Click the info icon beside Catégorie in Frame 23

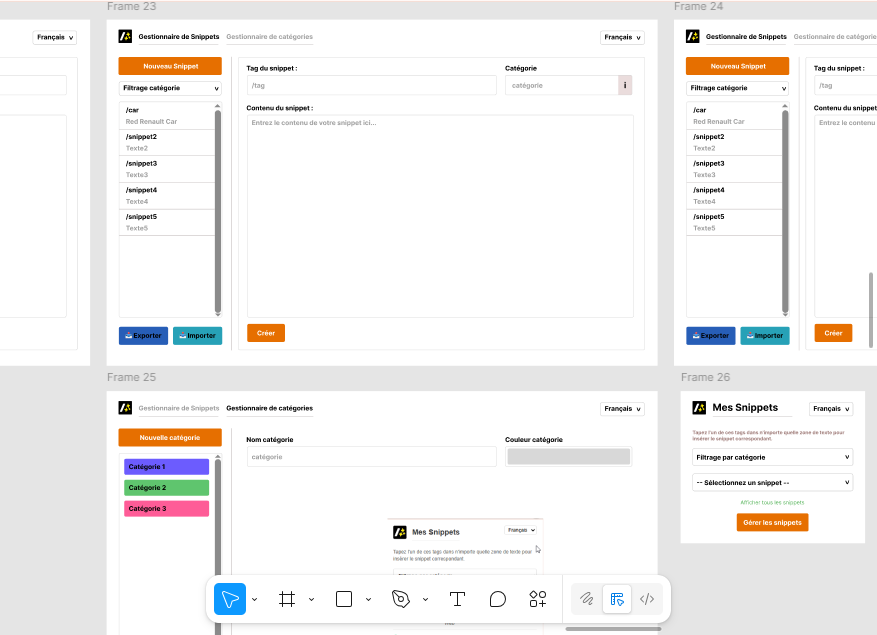[x=625, y=86]
